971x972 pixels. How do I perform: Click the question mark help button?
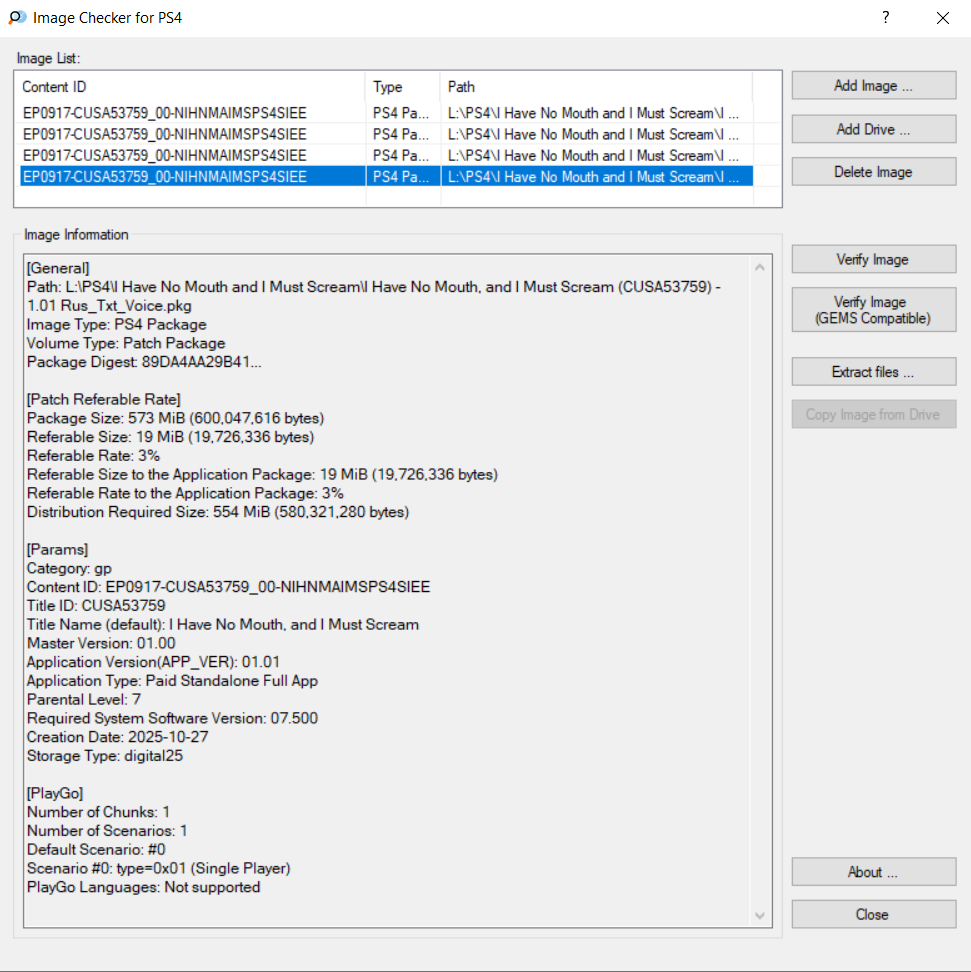pyautogui.click(x=885, y=18)
